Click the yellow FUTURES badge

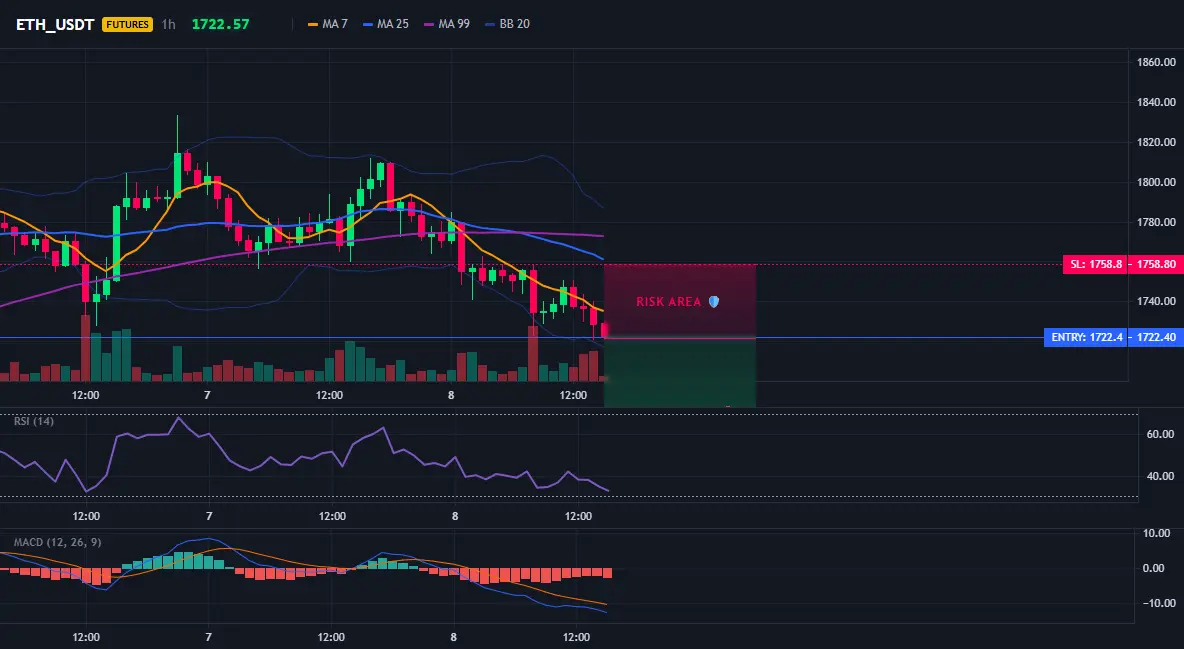(128, 24)
